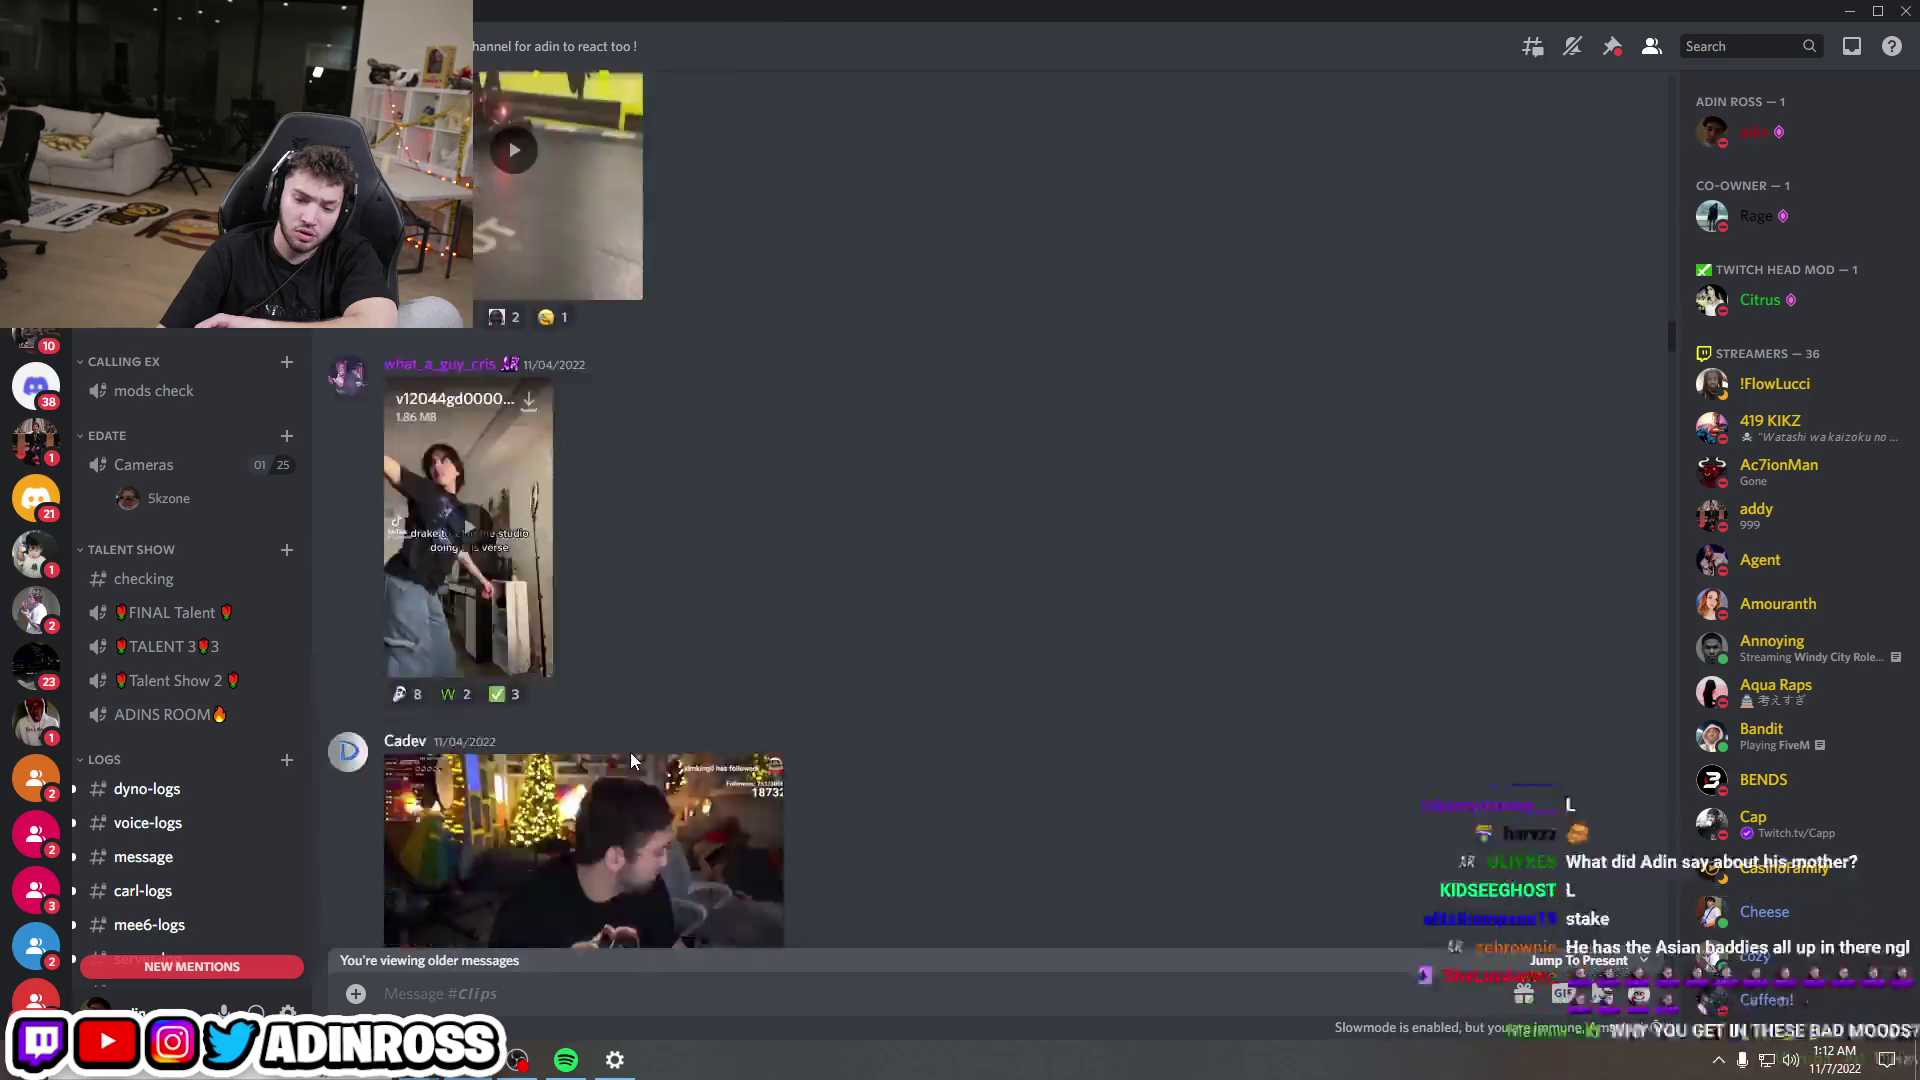This screenshot has height=1080, width=1920.
Task: Click the Search field in header
Action: click(x=1750, y=46)
